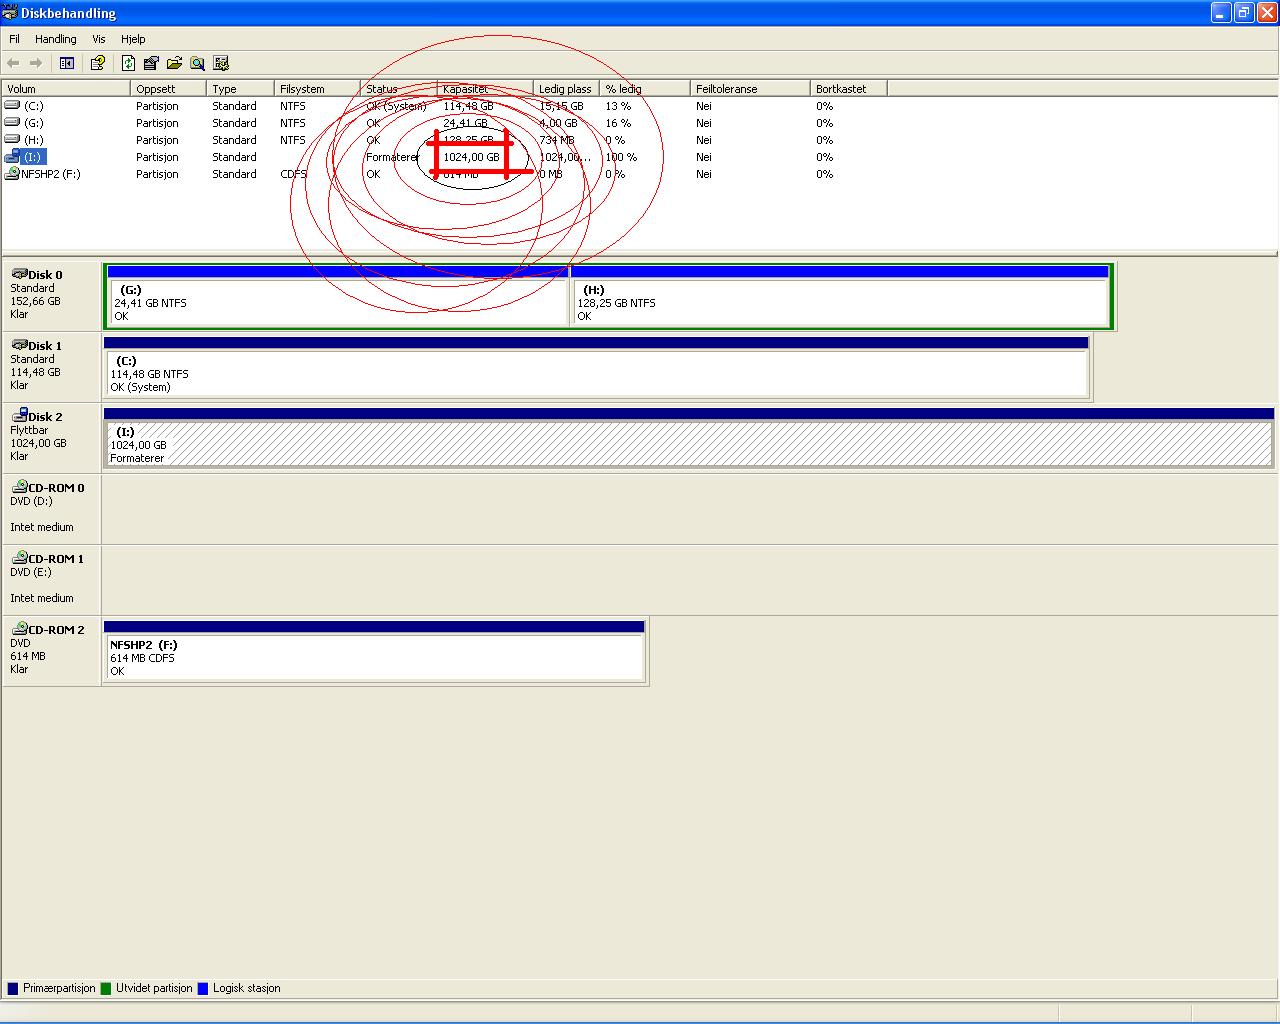Image resolution: width=1280 pixels, height=1024 pixels.
Task: Click the CD-ROM 2 label
Action: 56,630
